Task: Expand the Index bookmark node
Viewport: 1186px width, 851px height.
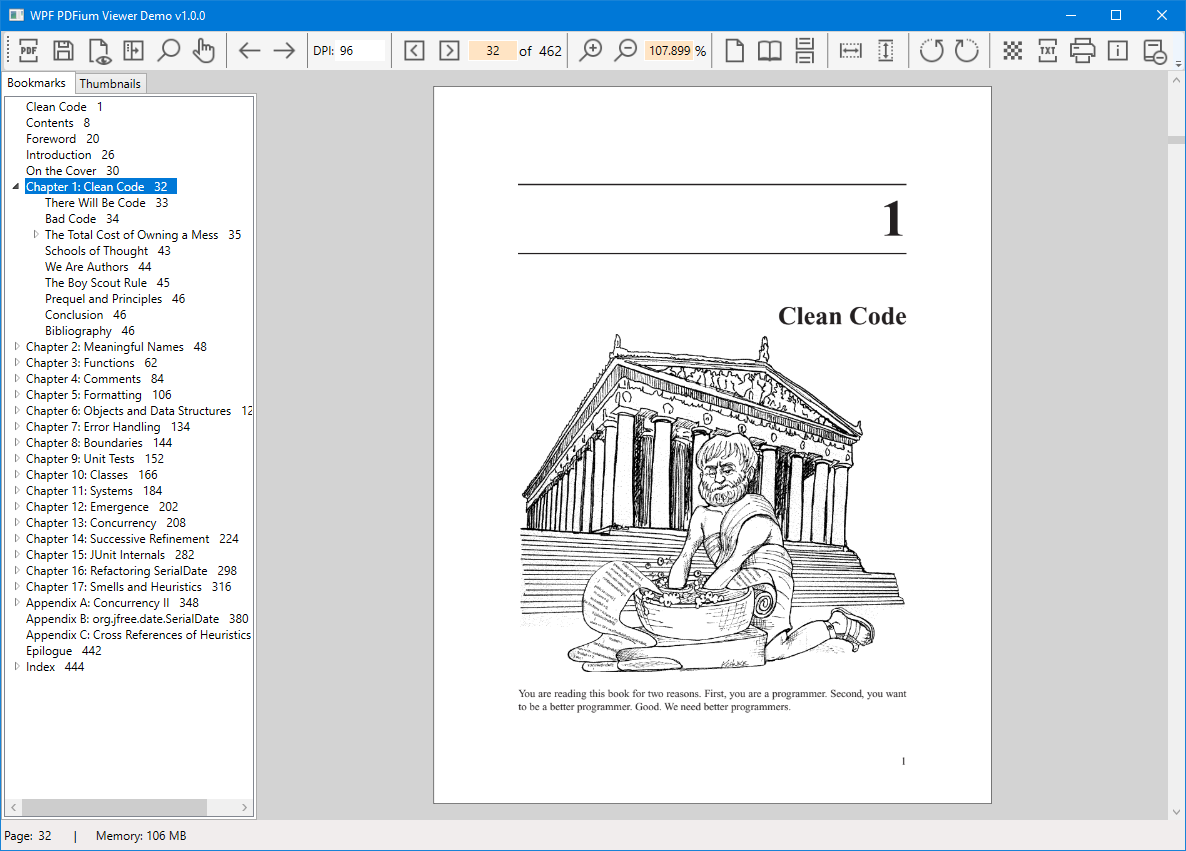Action: pyautogui.click(x=17, y=666)
